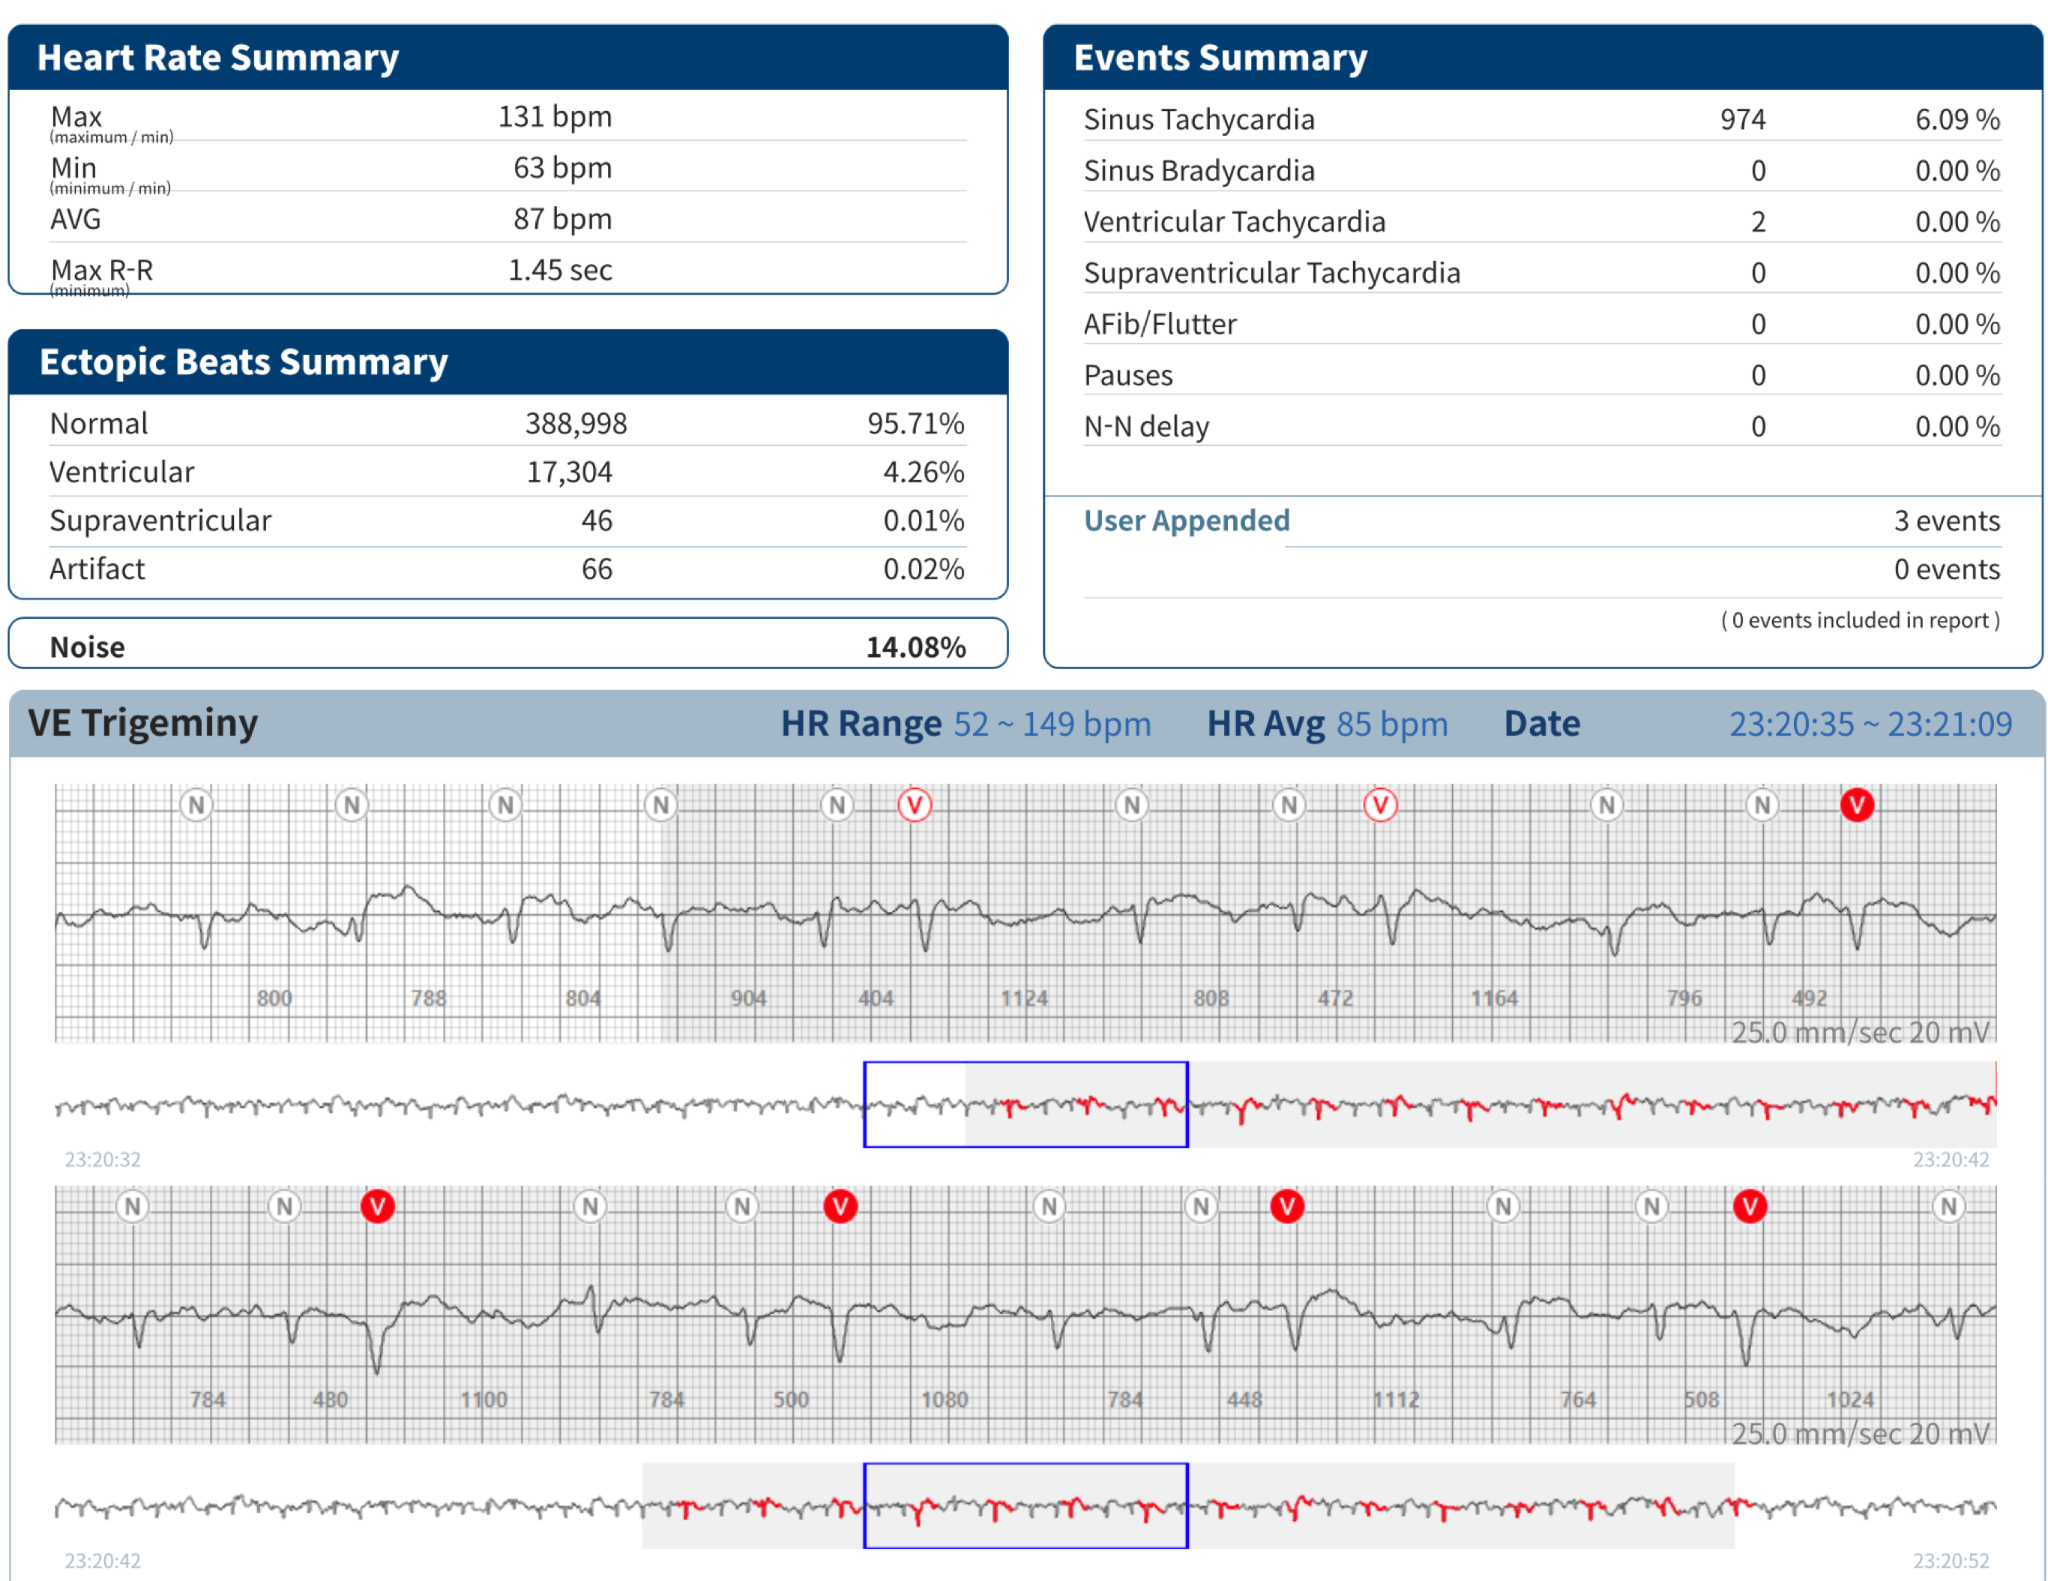Click the Events Summary header

[x=1220, y=58]
